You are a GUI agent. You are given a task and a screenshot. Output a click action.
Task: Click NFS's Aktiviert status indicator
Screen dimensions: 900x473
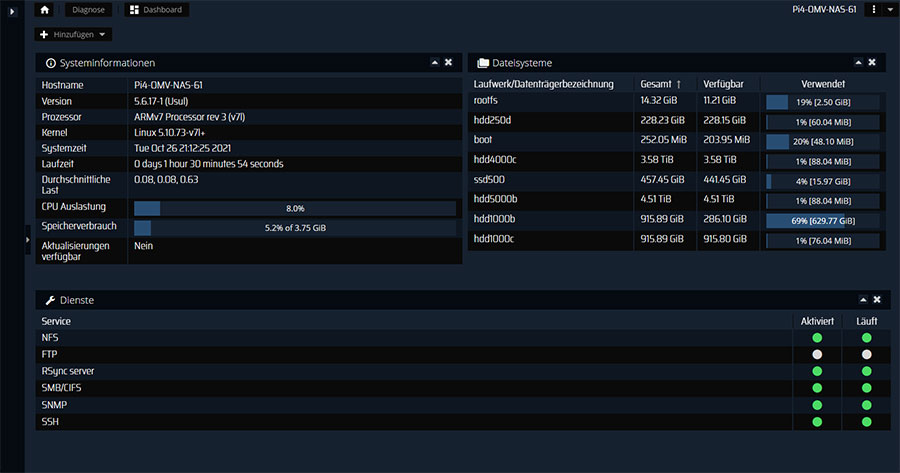(816, 338)
